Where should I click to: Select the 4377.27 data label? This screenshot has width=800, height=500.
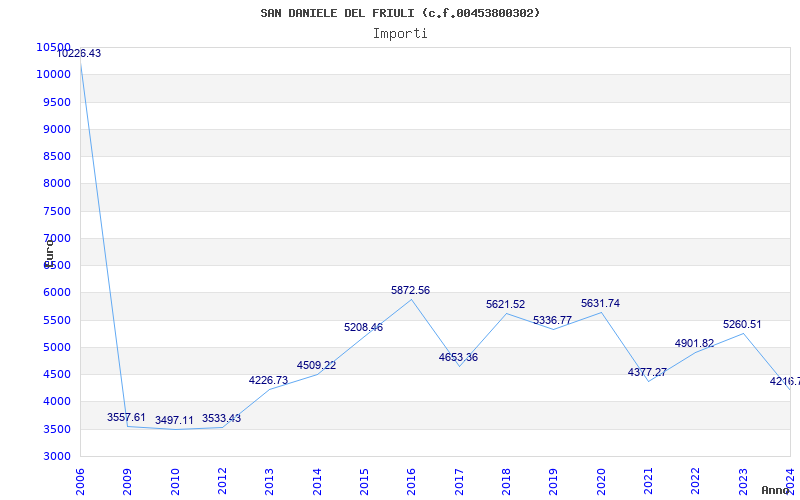pos(647,372)
